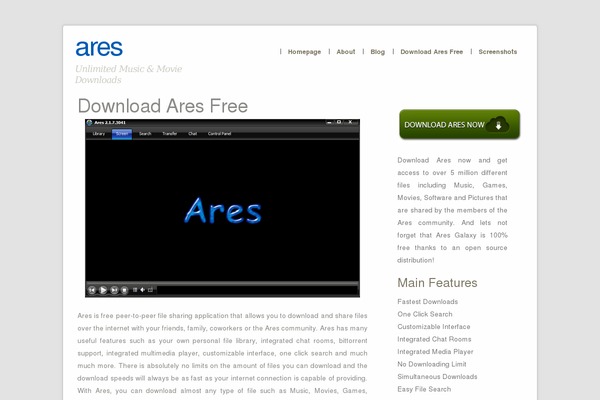Click the previous track button in Ares player
600x400 pixels.
(x=92, y=290)
